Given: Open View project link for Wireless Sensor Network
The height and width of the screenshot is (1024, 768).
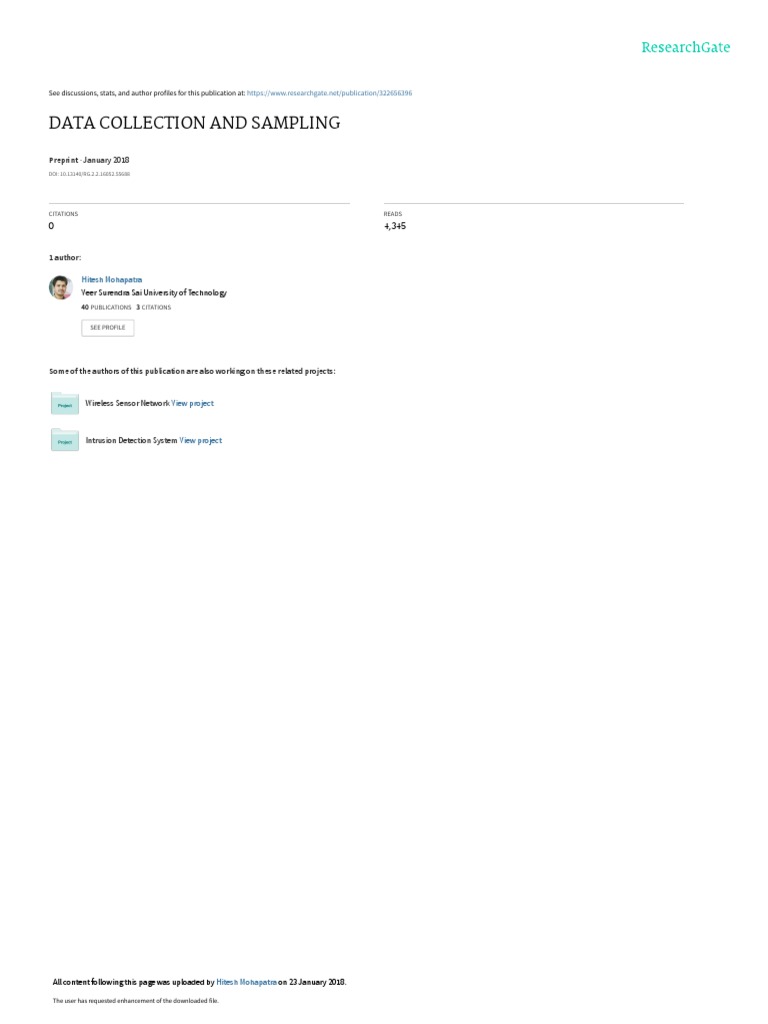Looking at the screenshot, I should click(193, 404).
